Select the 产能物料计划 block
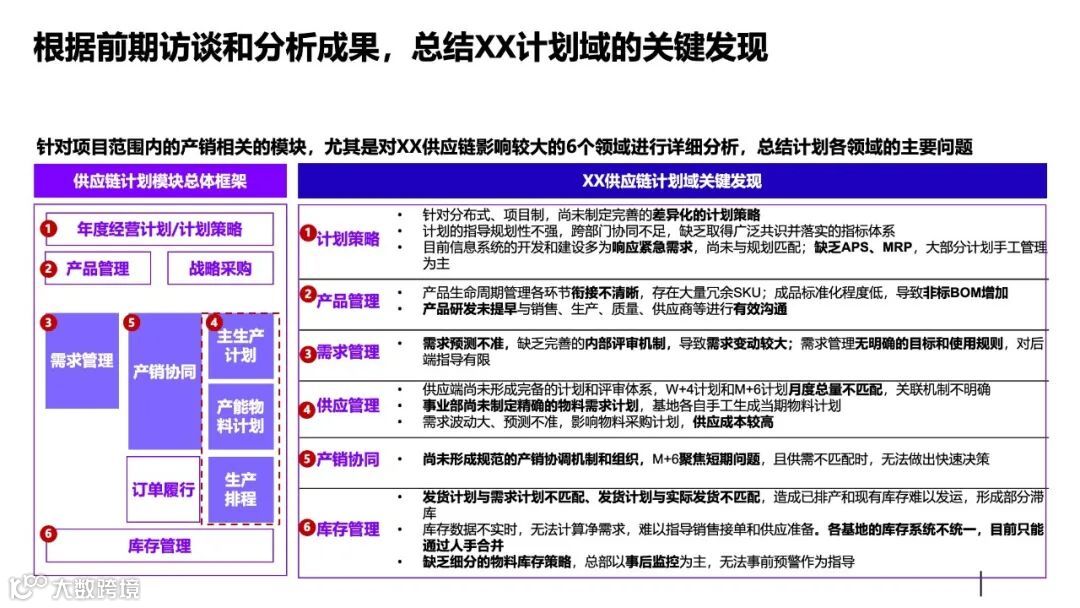1080x608 pixels. pos(240,415)
